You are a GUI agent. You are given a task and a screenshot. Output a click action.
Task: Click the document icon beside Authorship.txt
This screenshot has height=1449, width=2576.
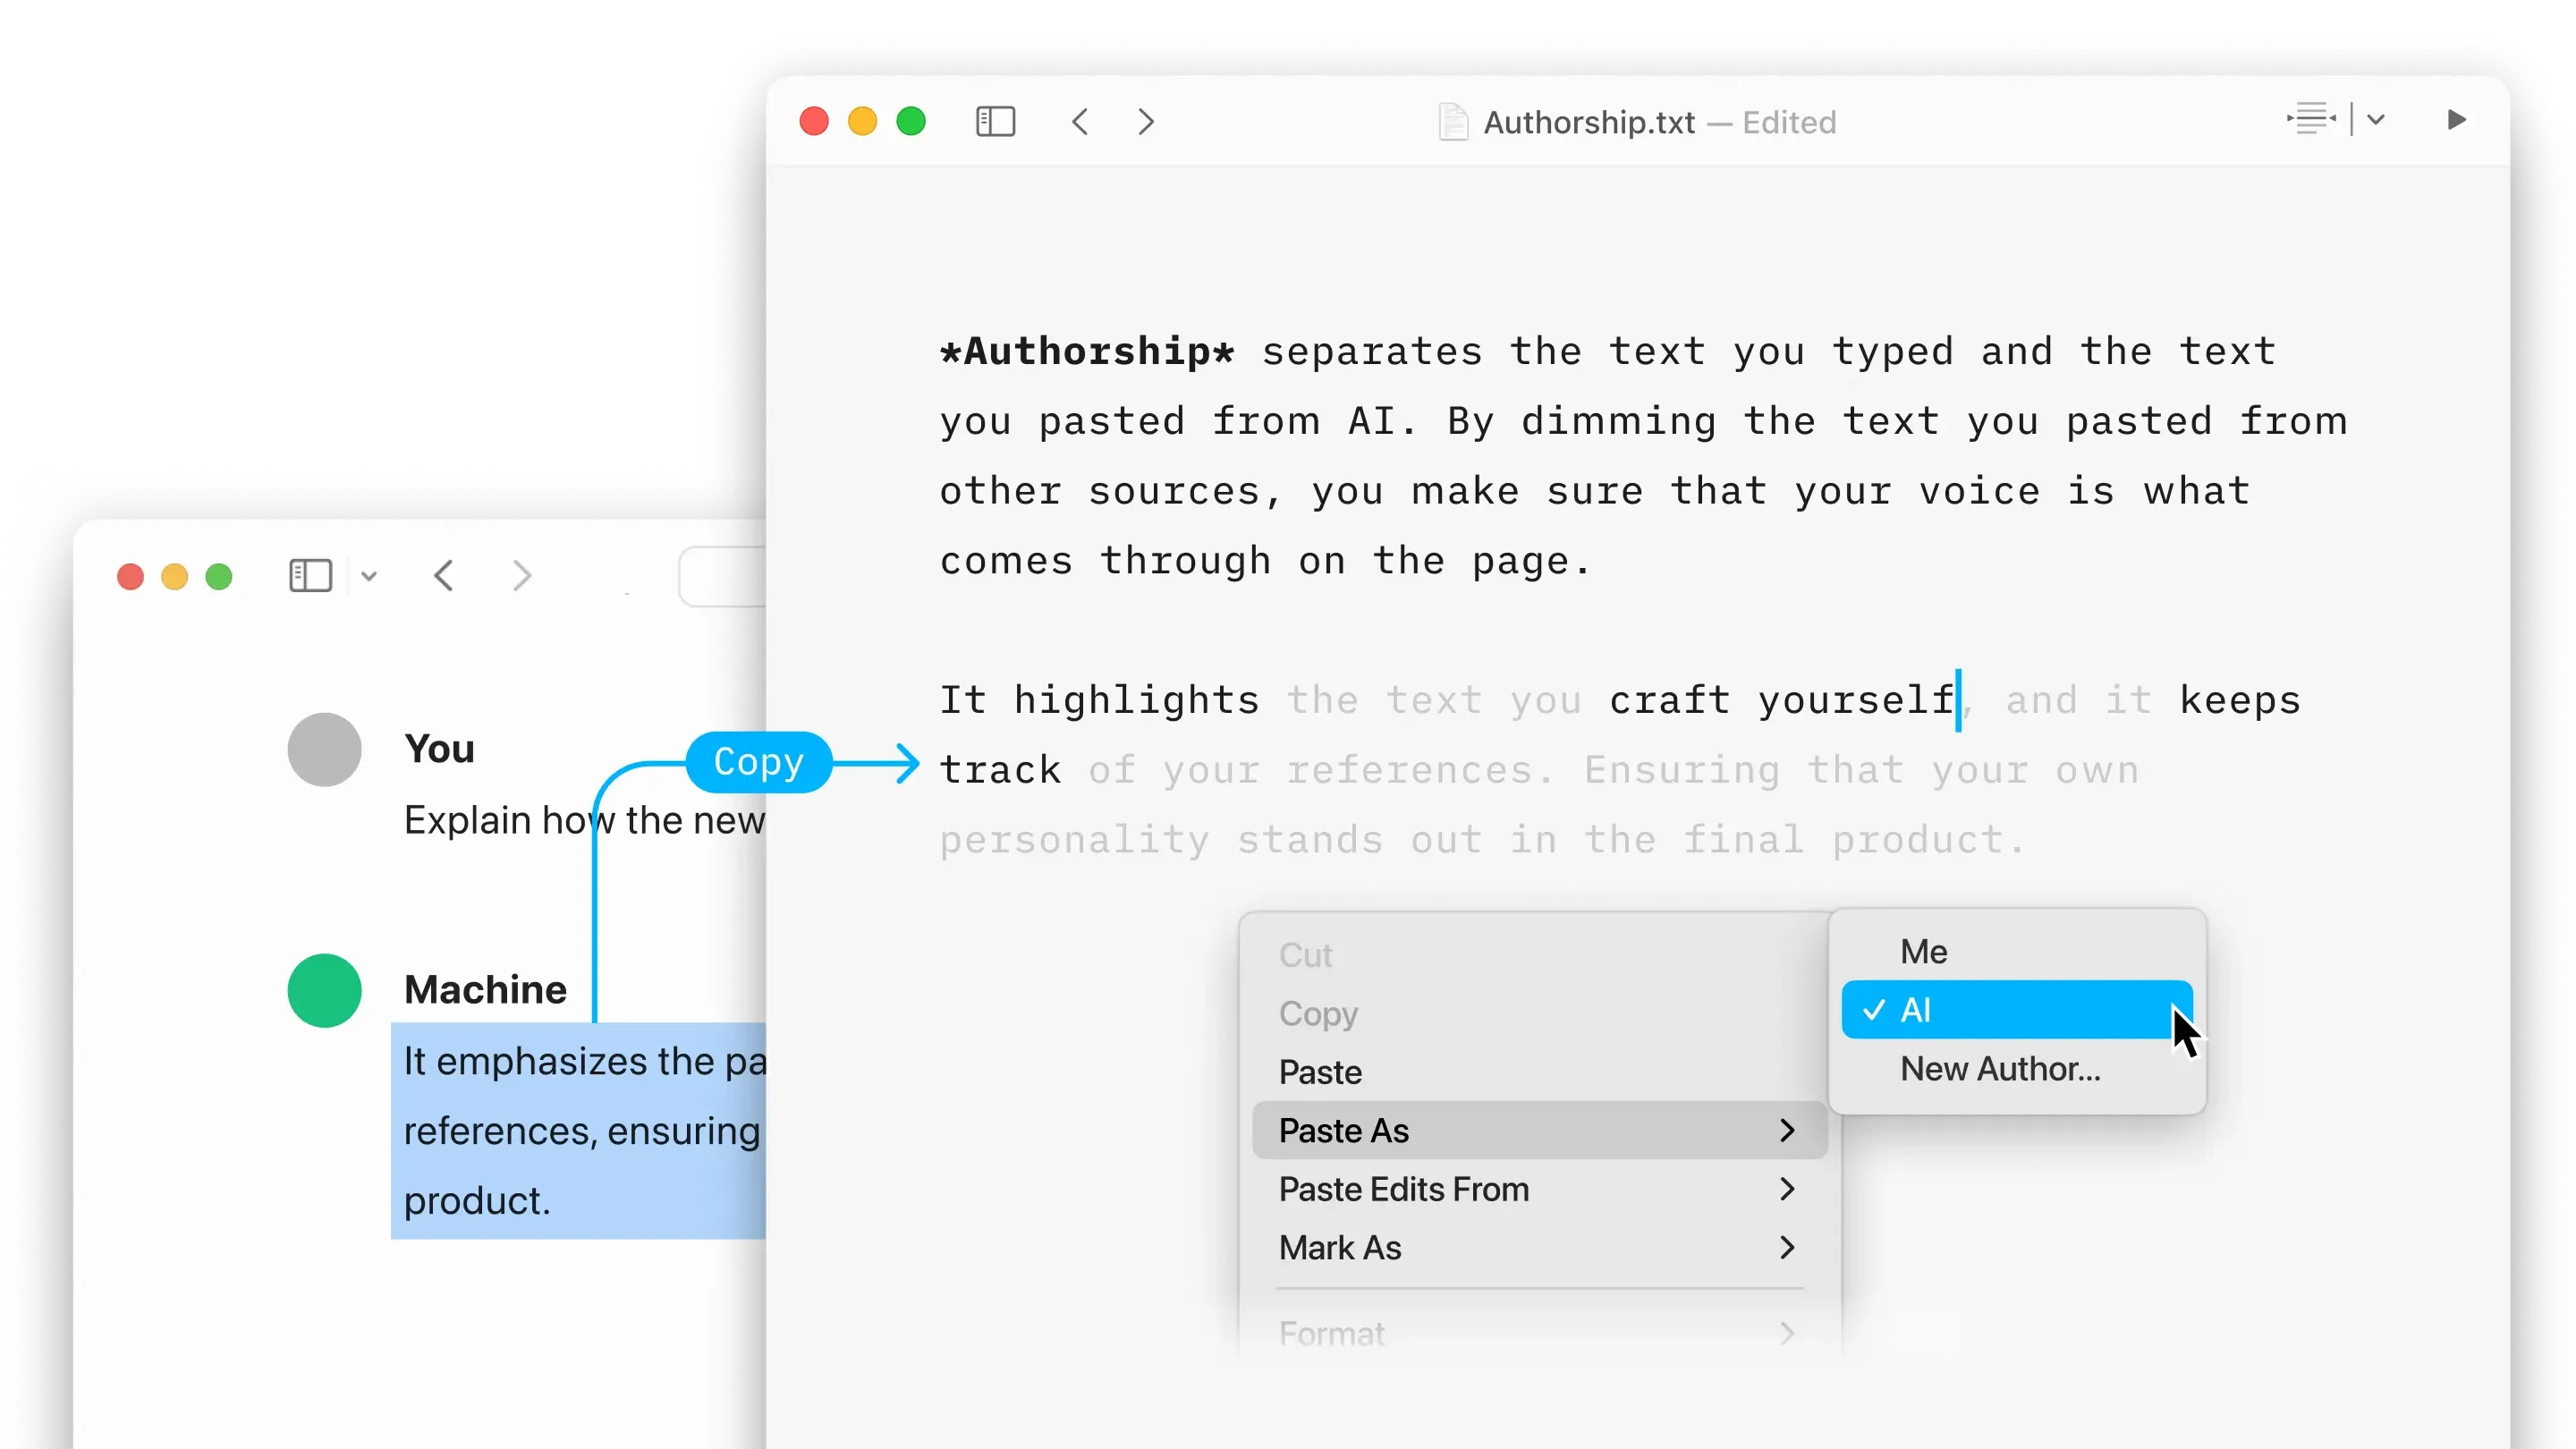(1453, 122)
